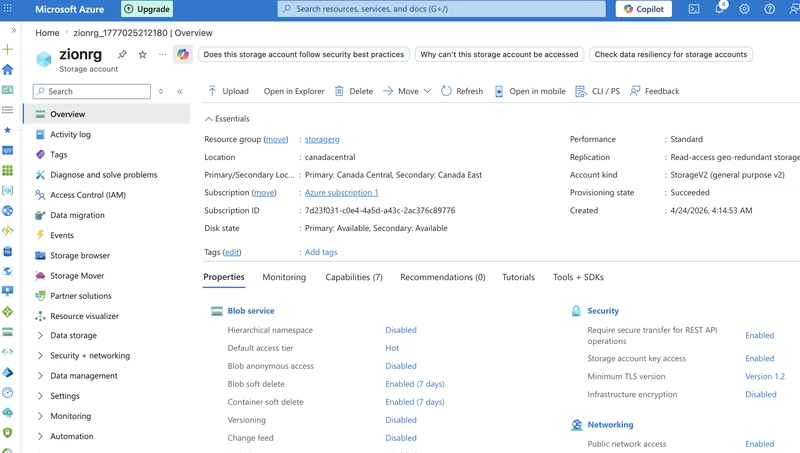Launch Cloud Shell from the top bar
Image resolution: width=800 pixels, height=453 pixels.
[694, 9]
